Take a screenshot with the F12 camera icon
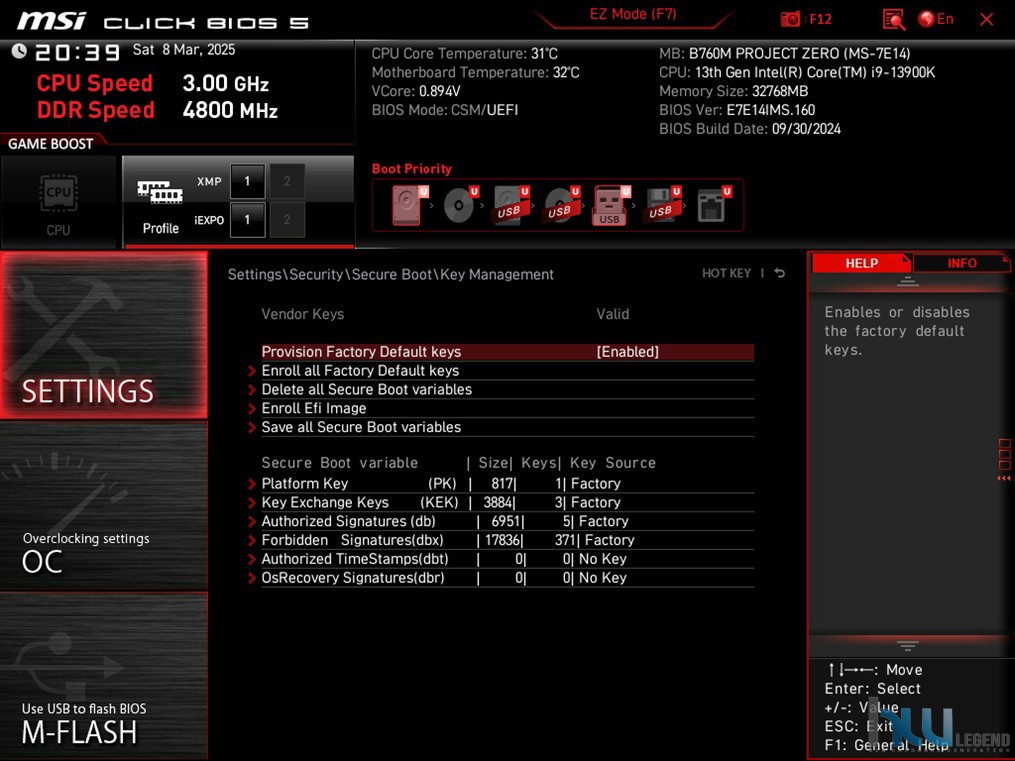Viewport: 1015px width, 761px height. pyautogui.click(x=790, y=19)
